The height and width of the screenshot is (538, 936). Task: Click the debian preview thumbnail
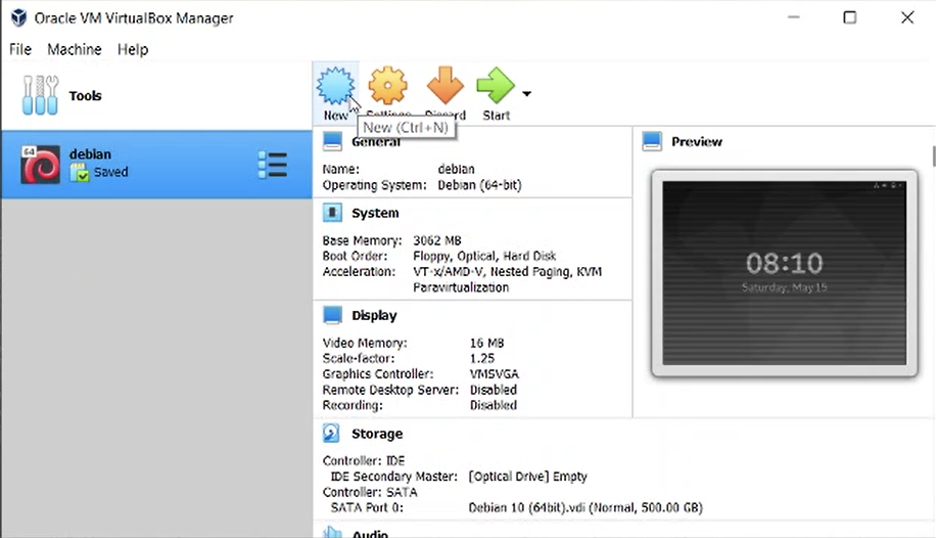pos(784,273)
